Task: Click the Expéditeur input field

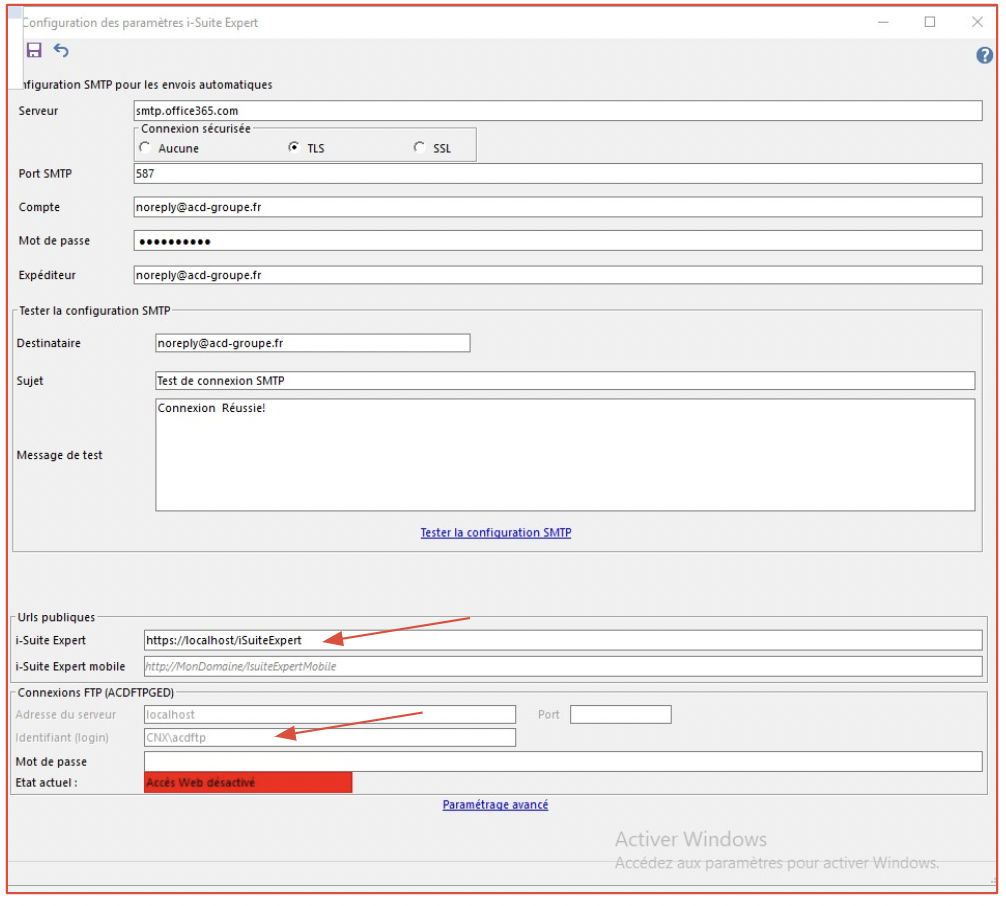Action: (558, 275)
